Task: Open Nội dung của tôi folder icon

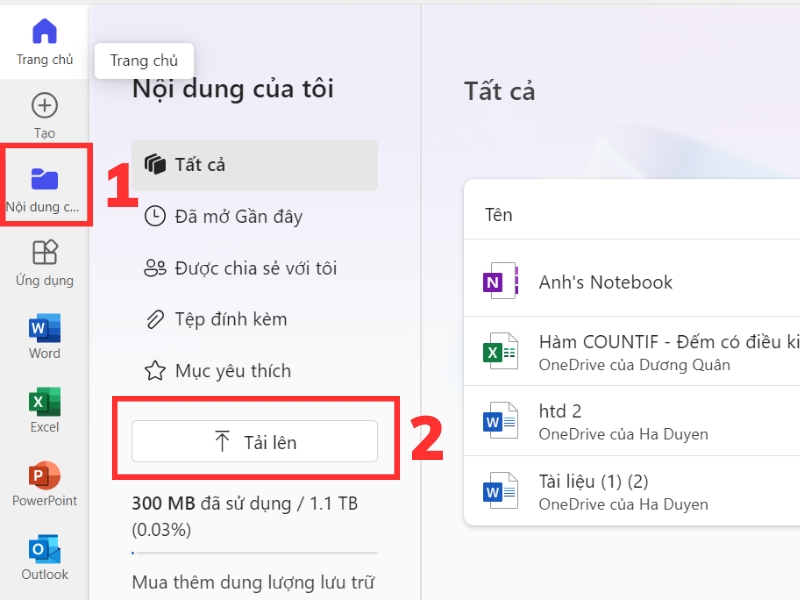Action: point(44,179)
